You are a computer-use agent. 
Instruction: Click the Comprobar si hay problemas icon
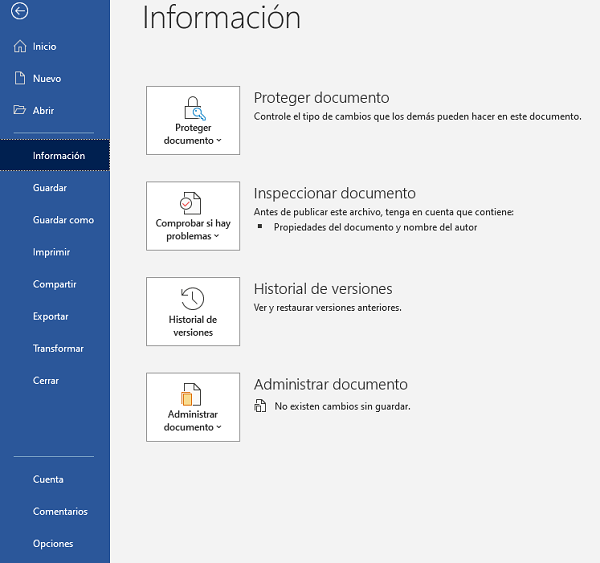(192, 202)
